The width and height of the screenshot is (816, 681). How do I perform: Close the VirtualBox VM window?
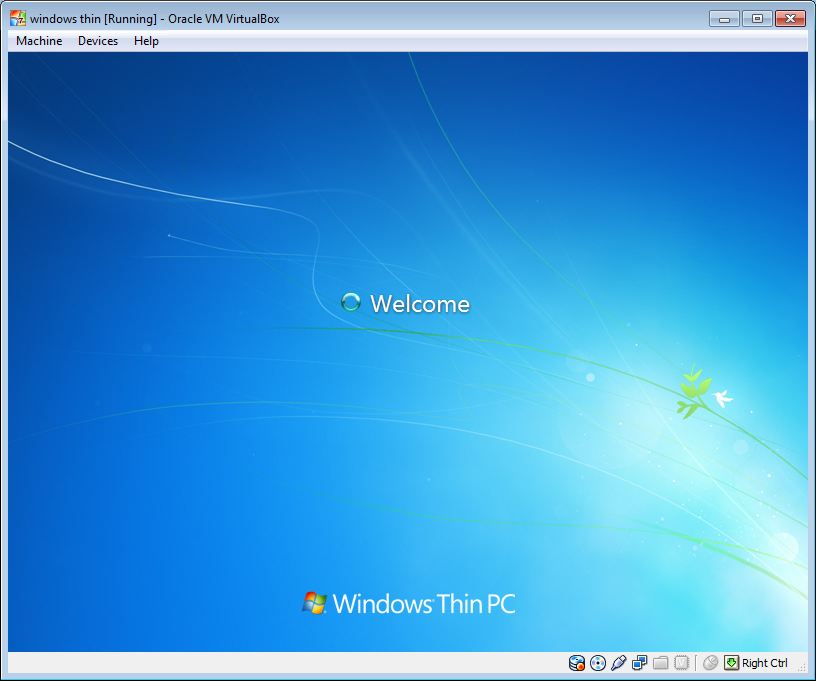790,19
